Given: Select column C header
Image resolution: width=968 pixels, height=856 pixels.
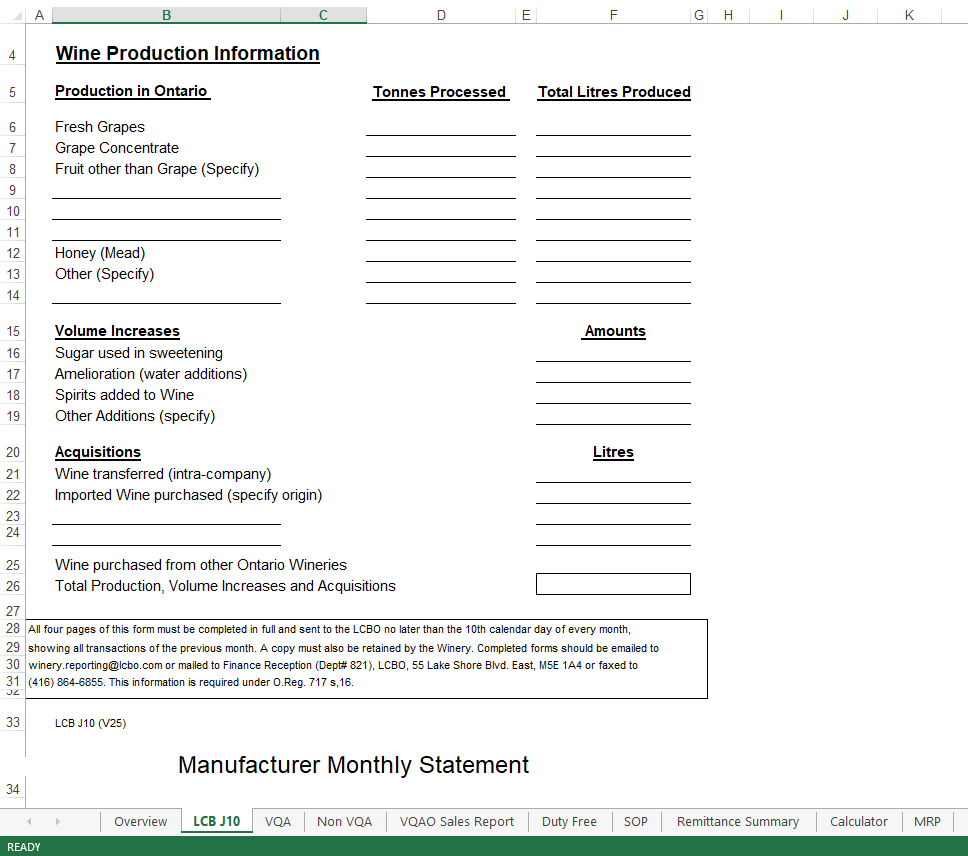Looking at the screenshot, I should (x=323, y=15).
